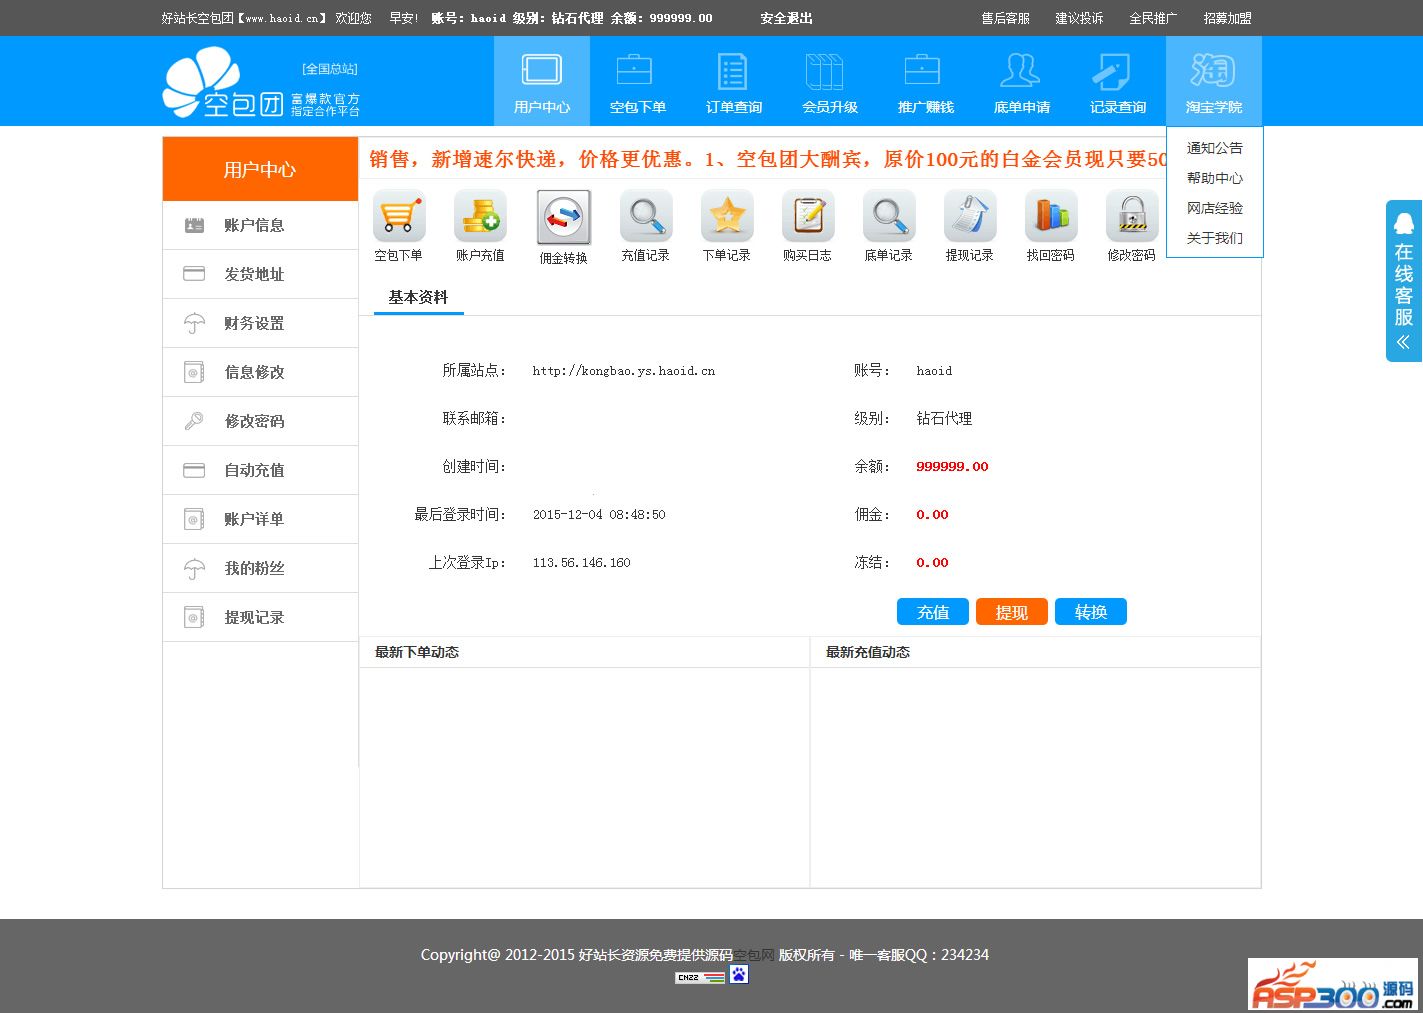Open 账户充值 coins icon
This screenshot has height=1013, width=1423.
(480, 217)
